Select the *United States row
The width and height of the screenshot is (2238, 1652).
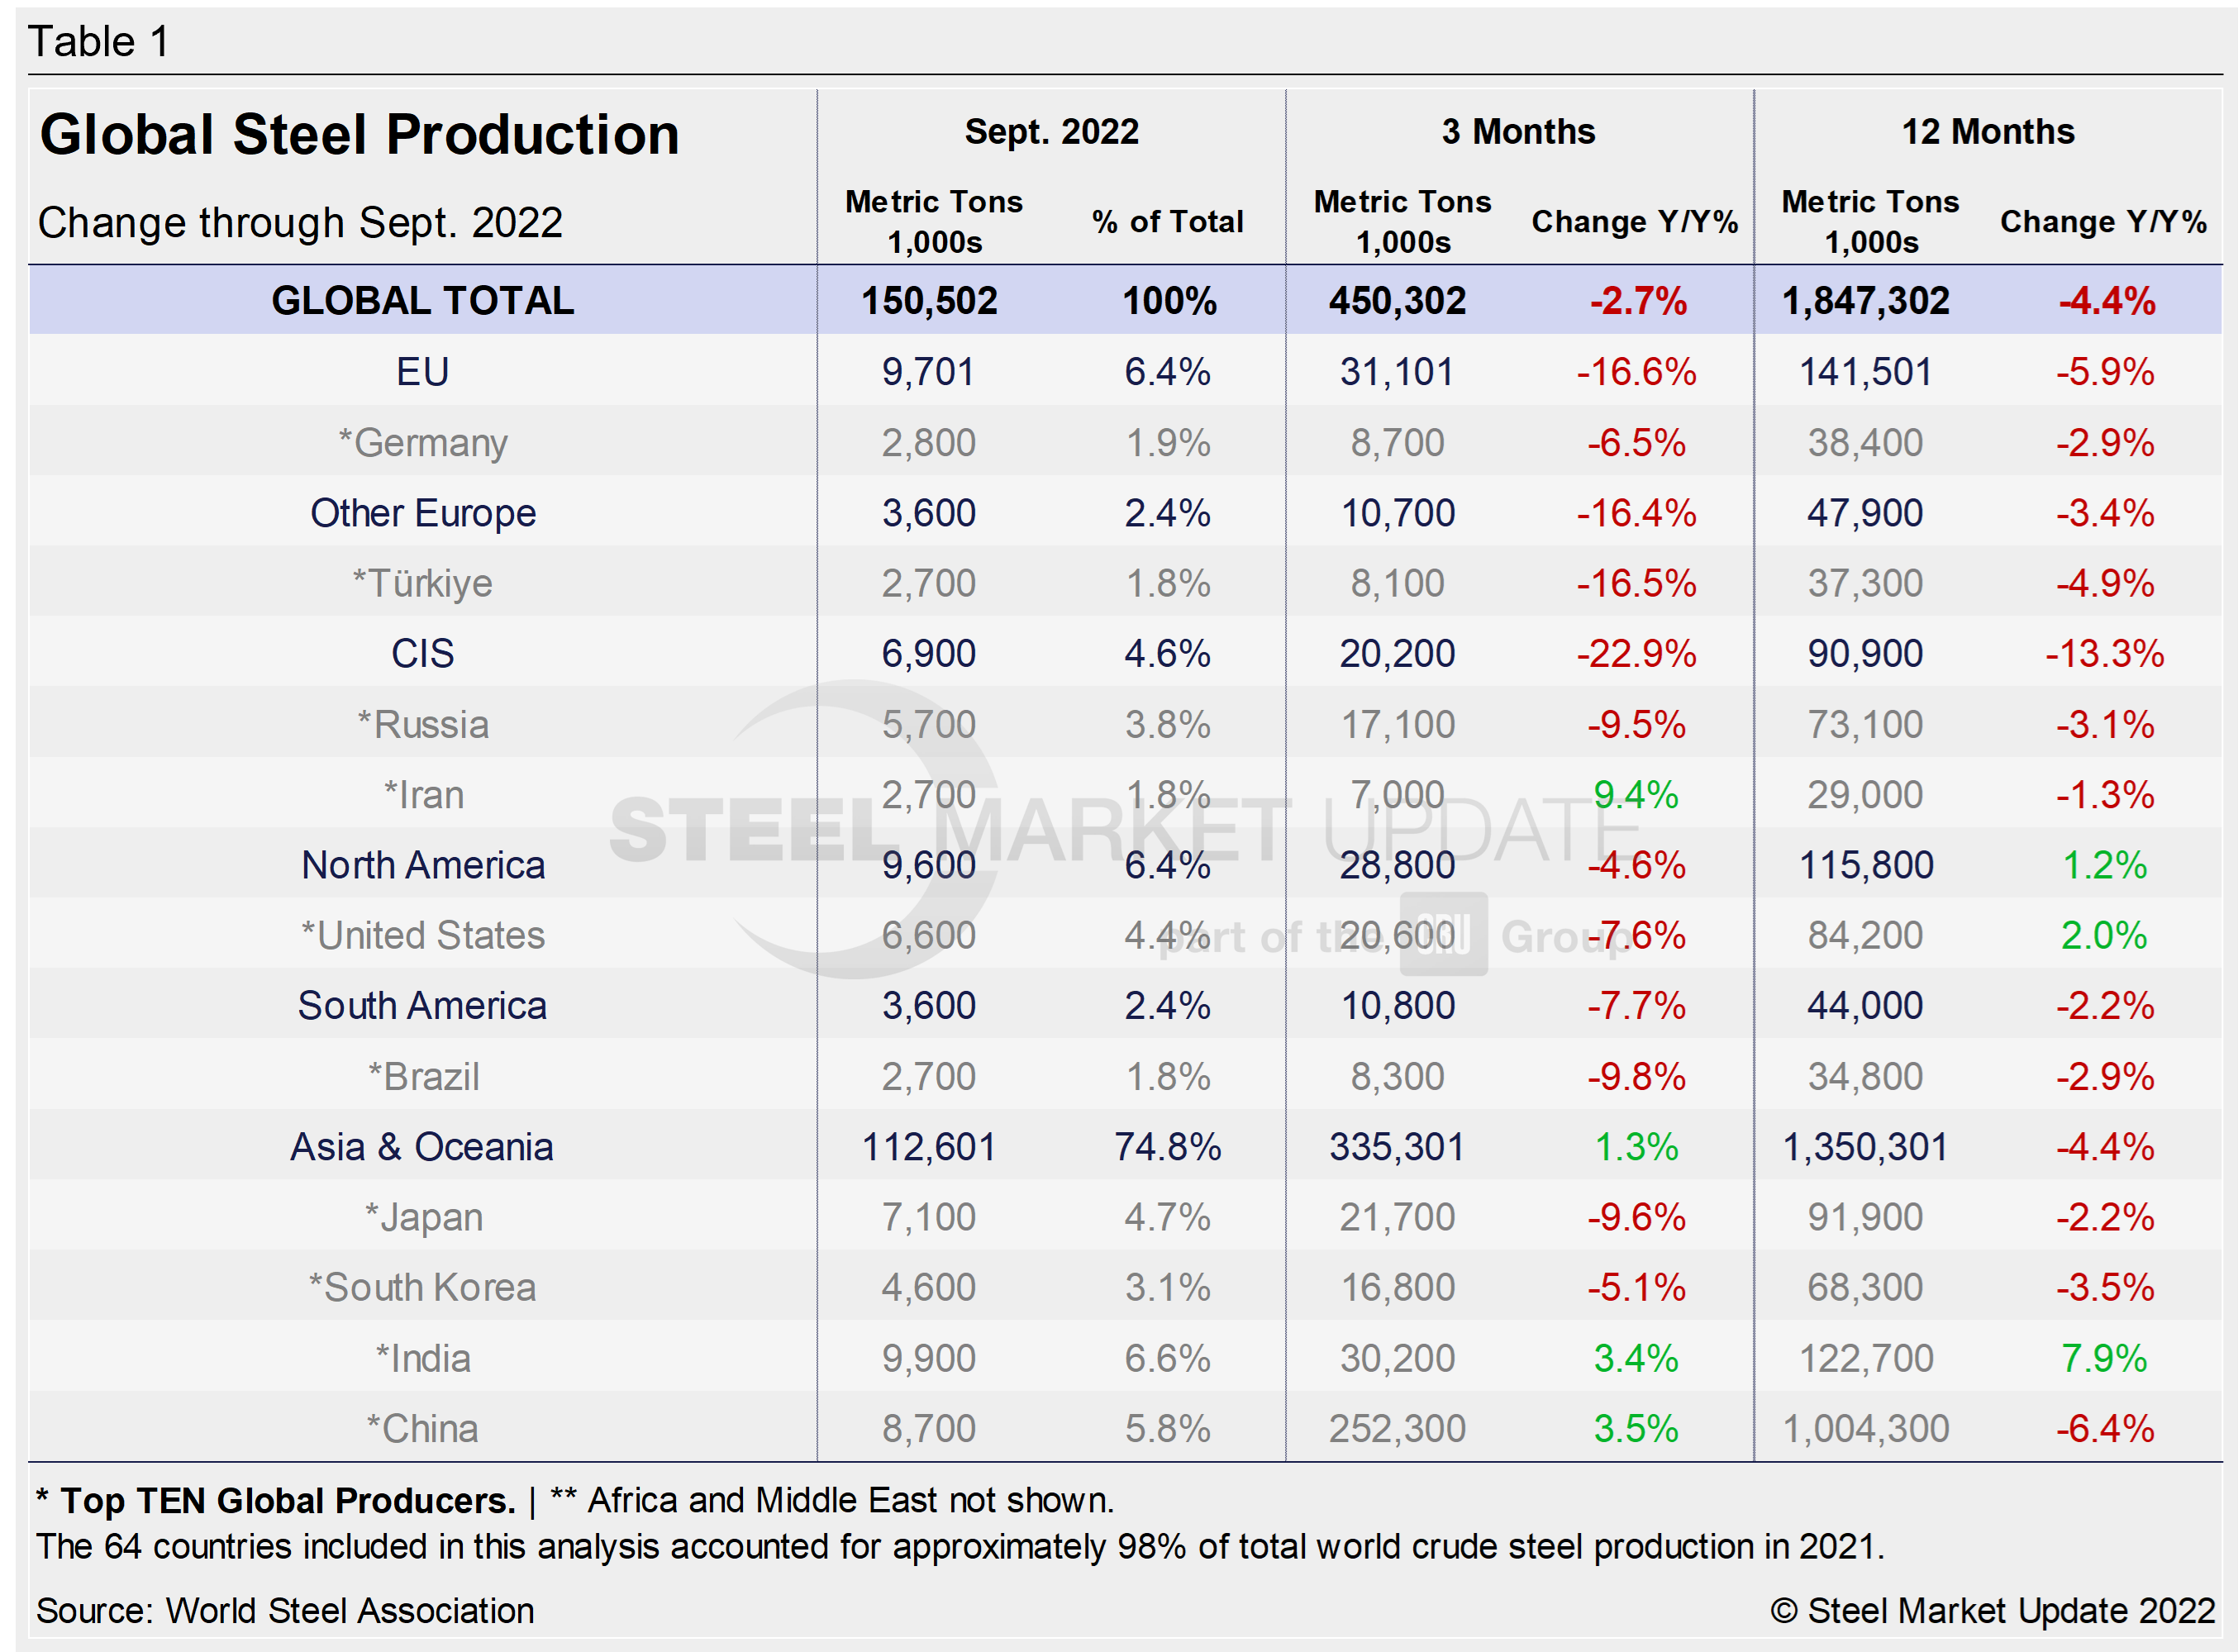tap(424, 935)
